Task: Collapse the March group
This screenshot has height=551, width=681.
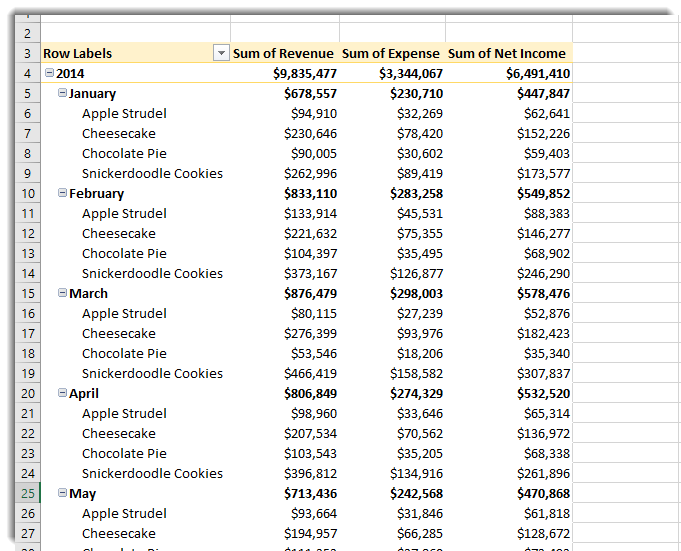Action: tap(63, 293)
